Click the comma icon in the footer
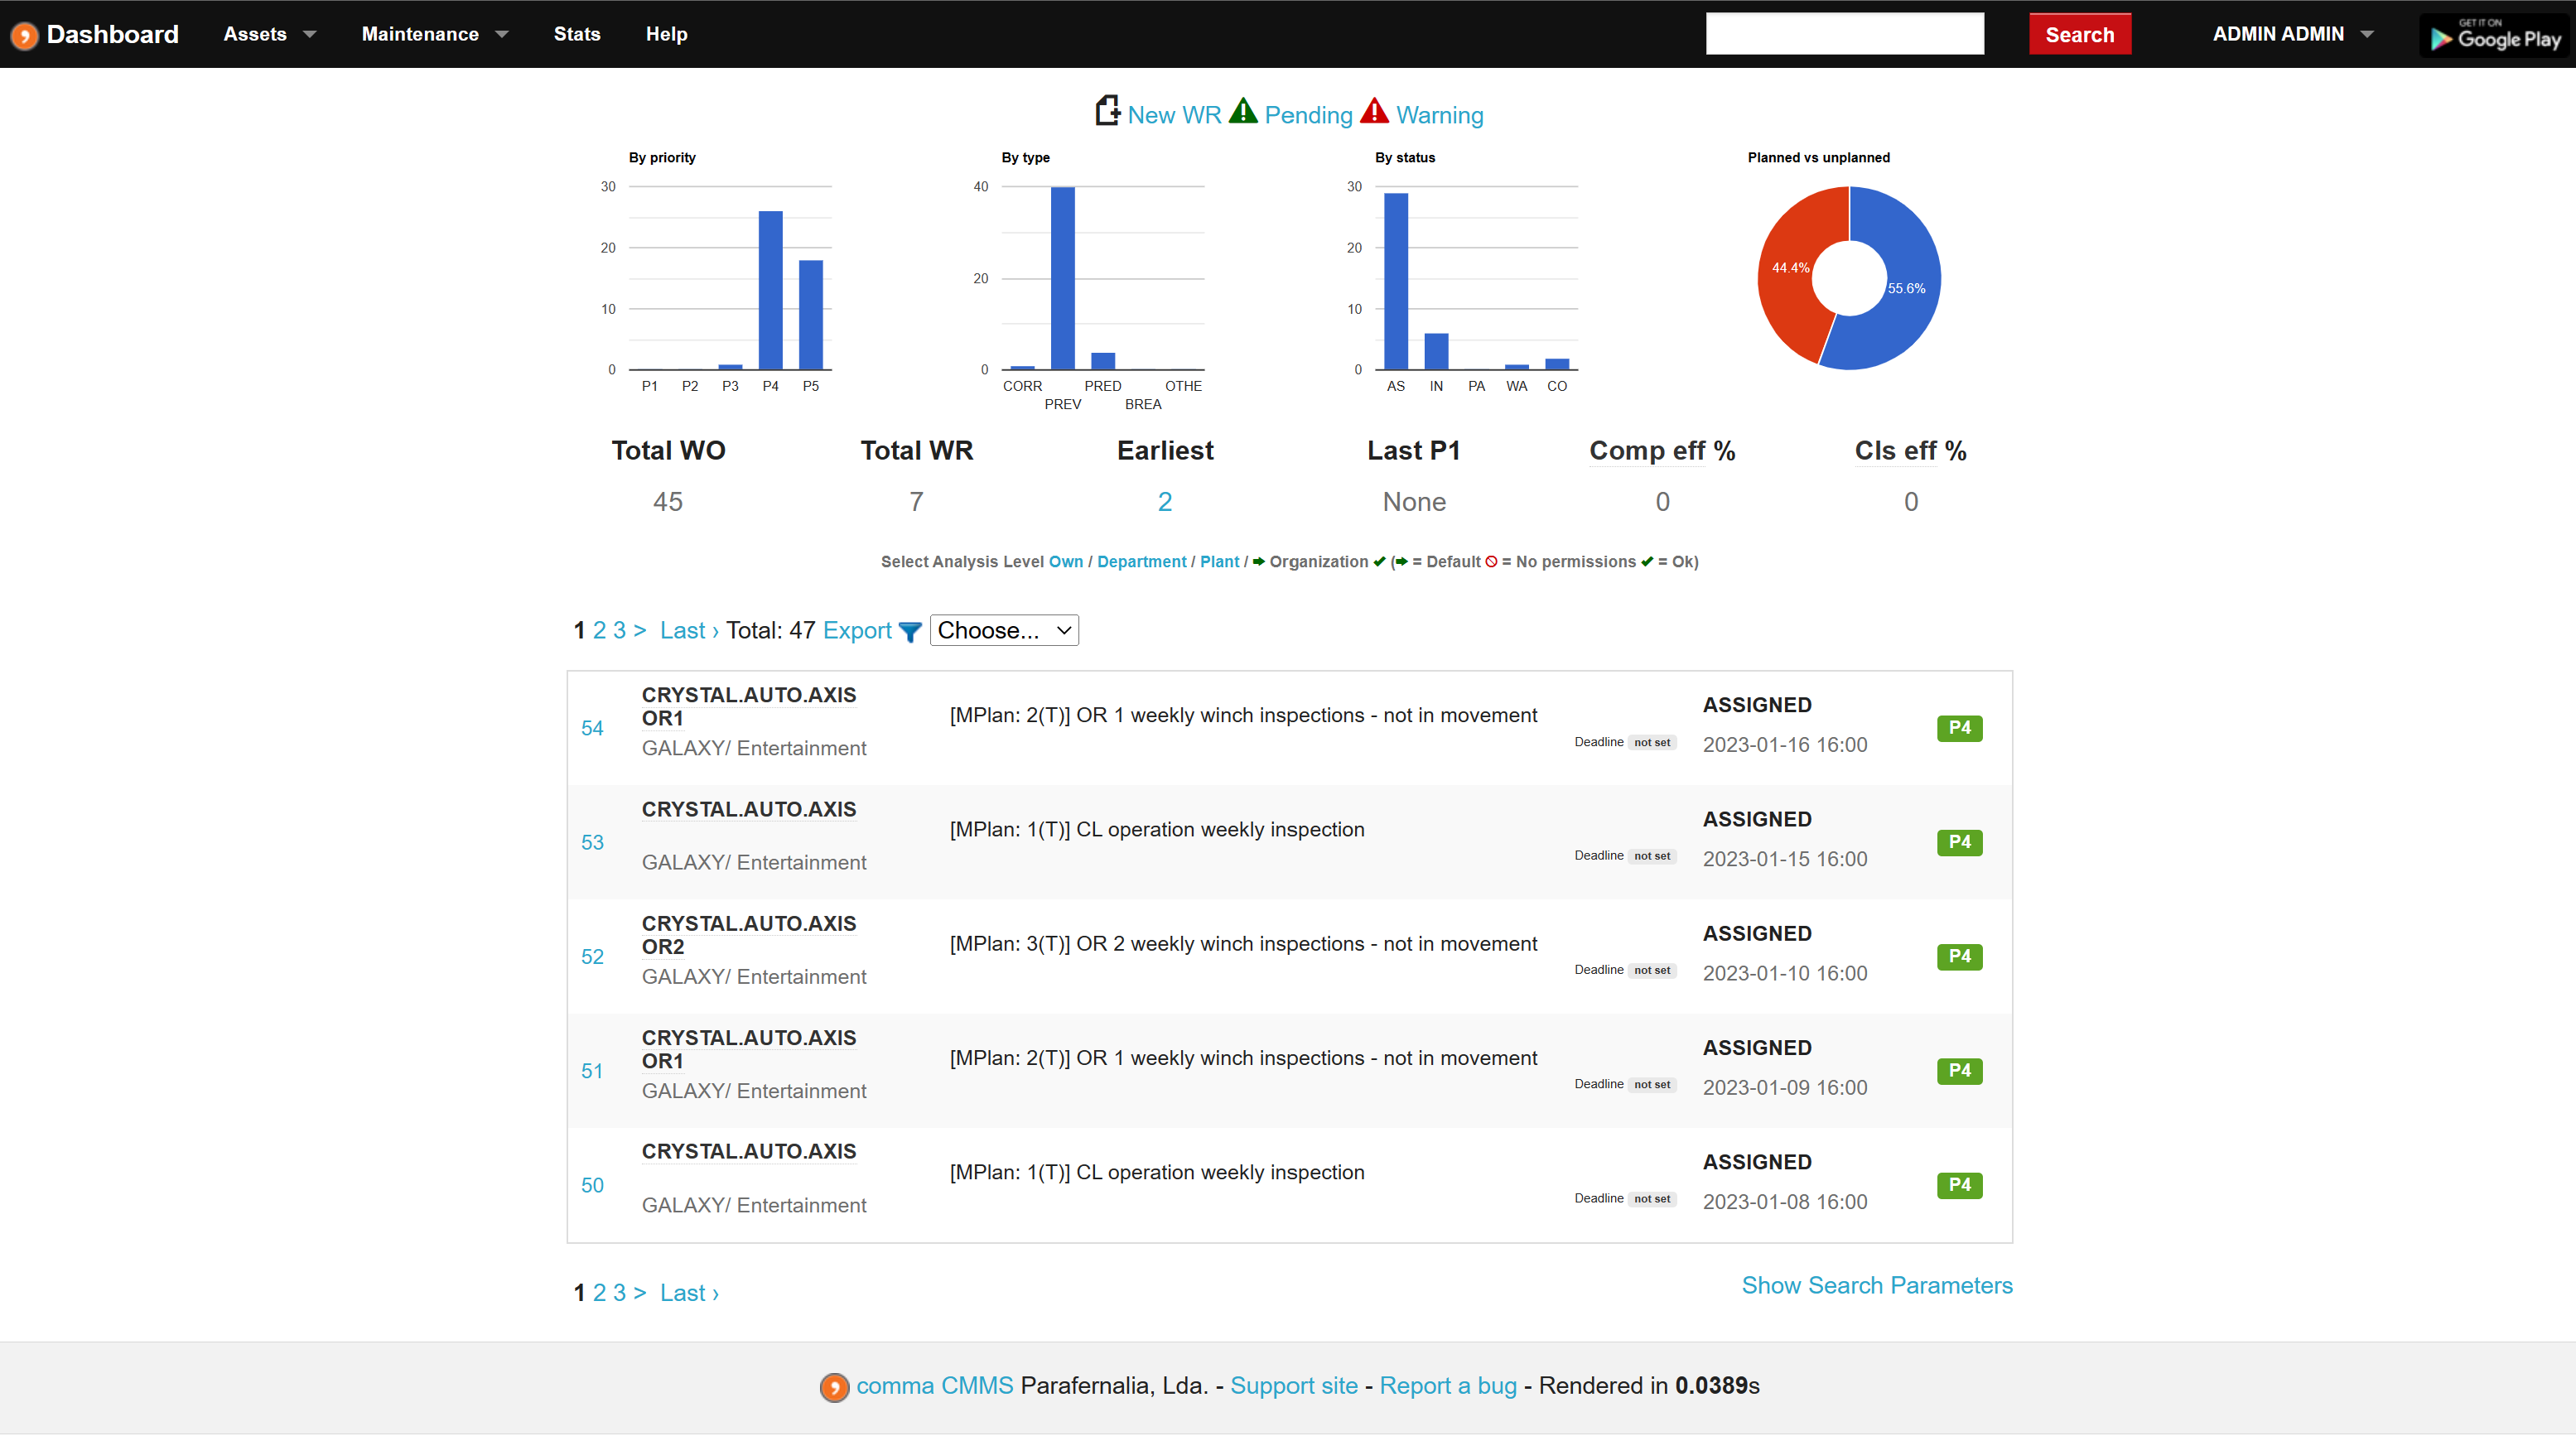This screenshot has height=1436, width=2576. [835, 1387]
